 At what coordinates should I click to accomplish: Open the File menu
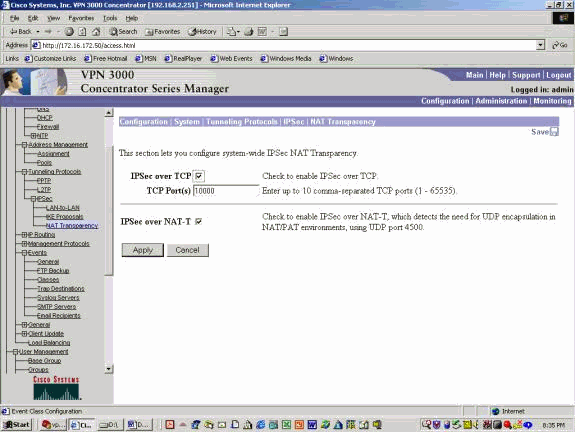[x=15, y=18]
